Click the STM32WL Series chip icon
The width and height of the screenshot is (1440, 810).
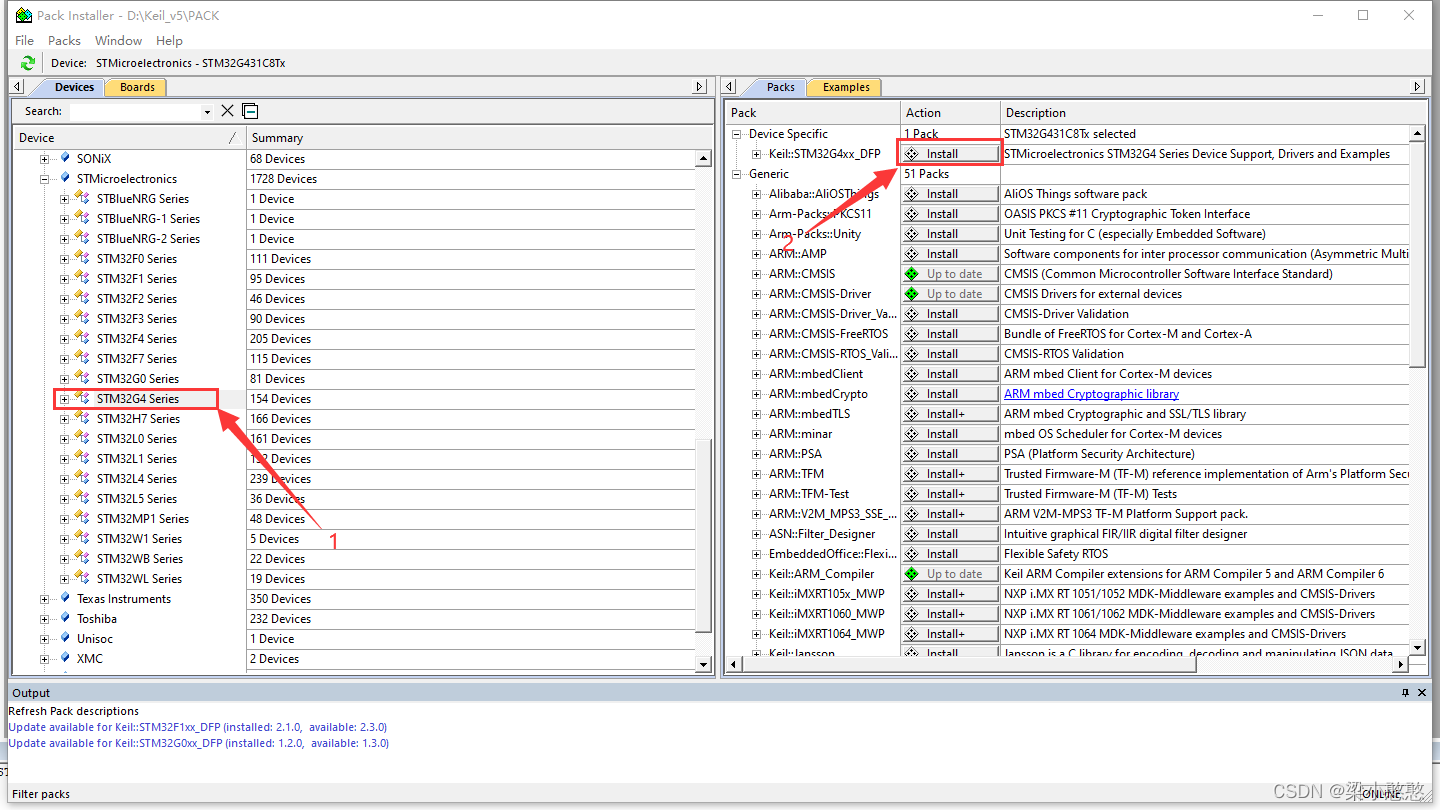pyautogui.click(x=83, y=578)
